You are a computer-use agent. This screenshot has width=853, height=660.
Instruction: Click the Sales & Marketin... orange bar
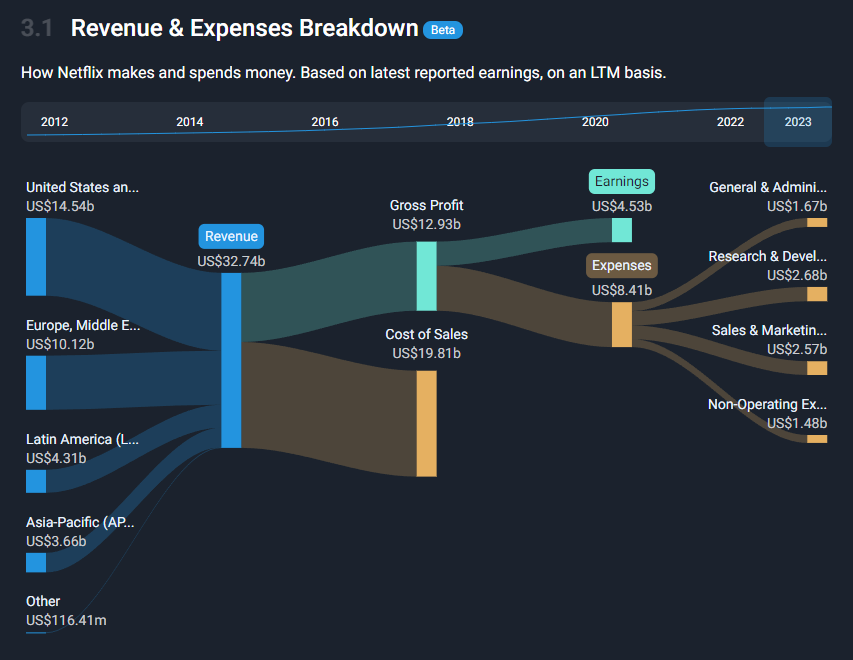(x=817, y=368)
